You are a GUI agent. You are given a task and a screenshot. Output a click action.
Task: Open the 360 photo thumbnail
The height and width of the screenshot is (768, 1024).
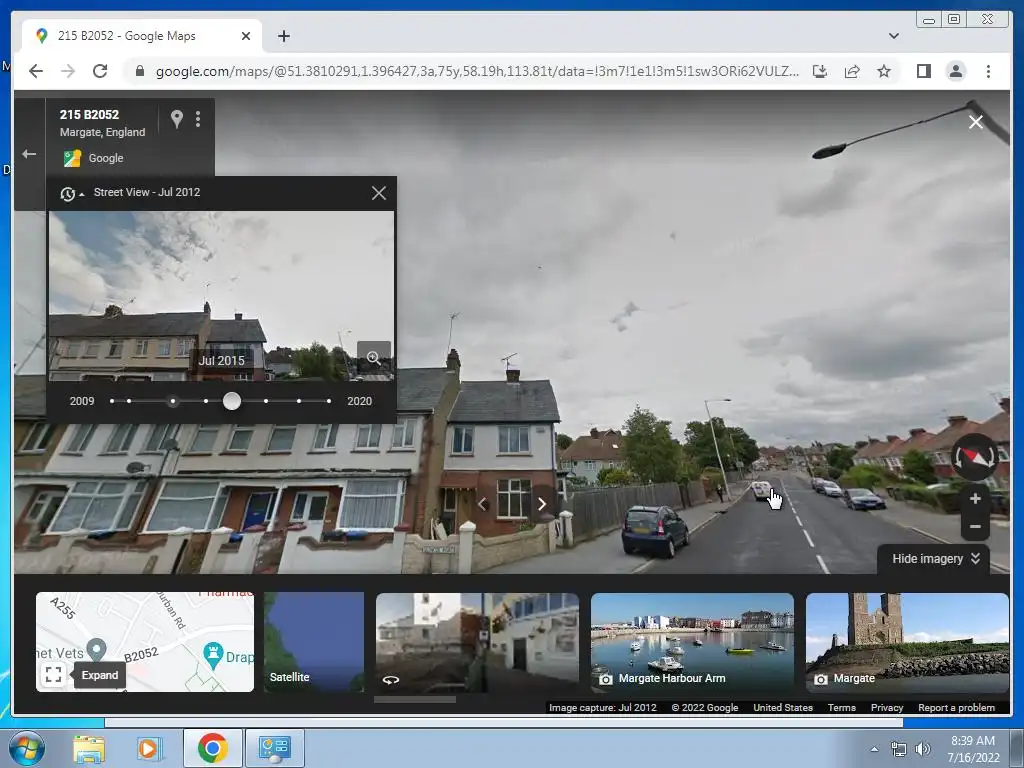pyautogui.click(x=477, y=643)
